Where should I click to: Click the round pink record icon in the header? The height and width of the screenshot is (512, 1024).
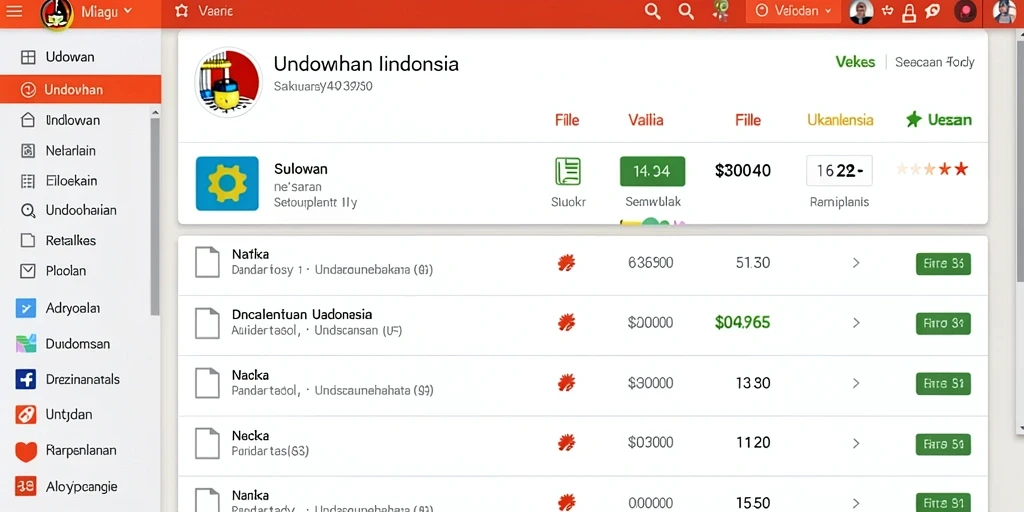(965, 11)
